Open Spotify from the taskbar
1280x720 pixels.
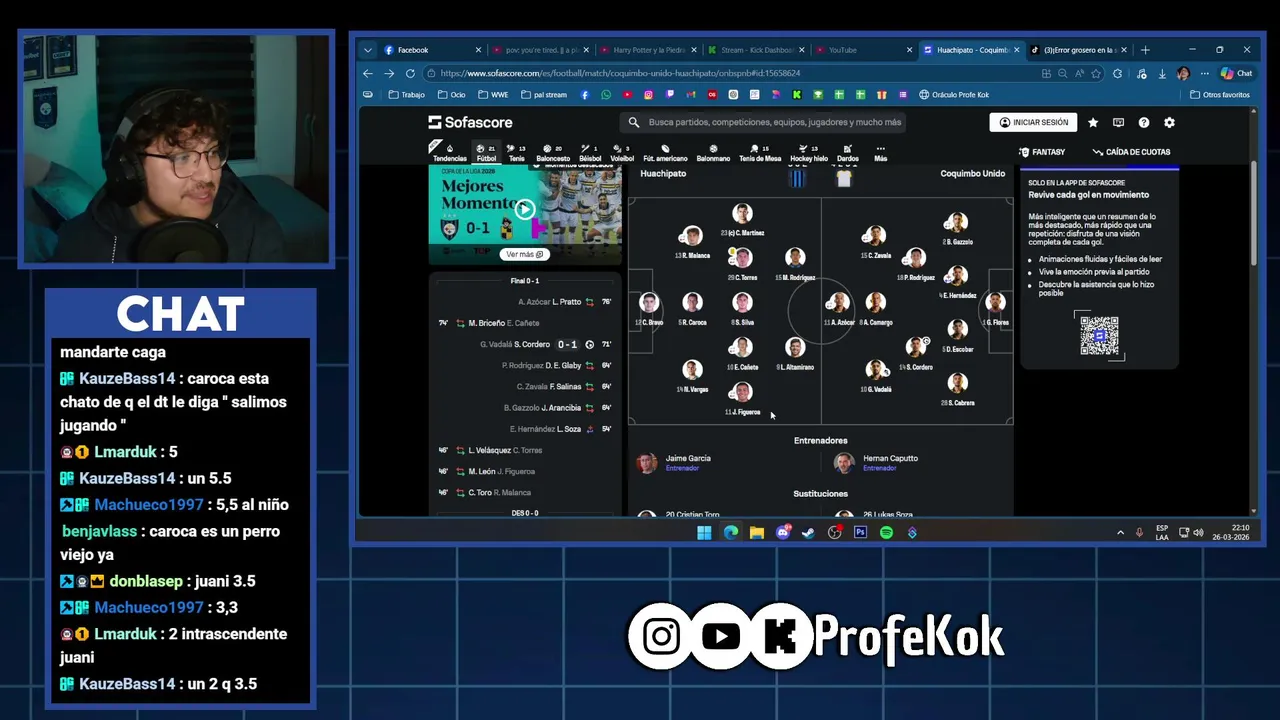pos(886,533)
